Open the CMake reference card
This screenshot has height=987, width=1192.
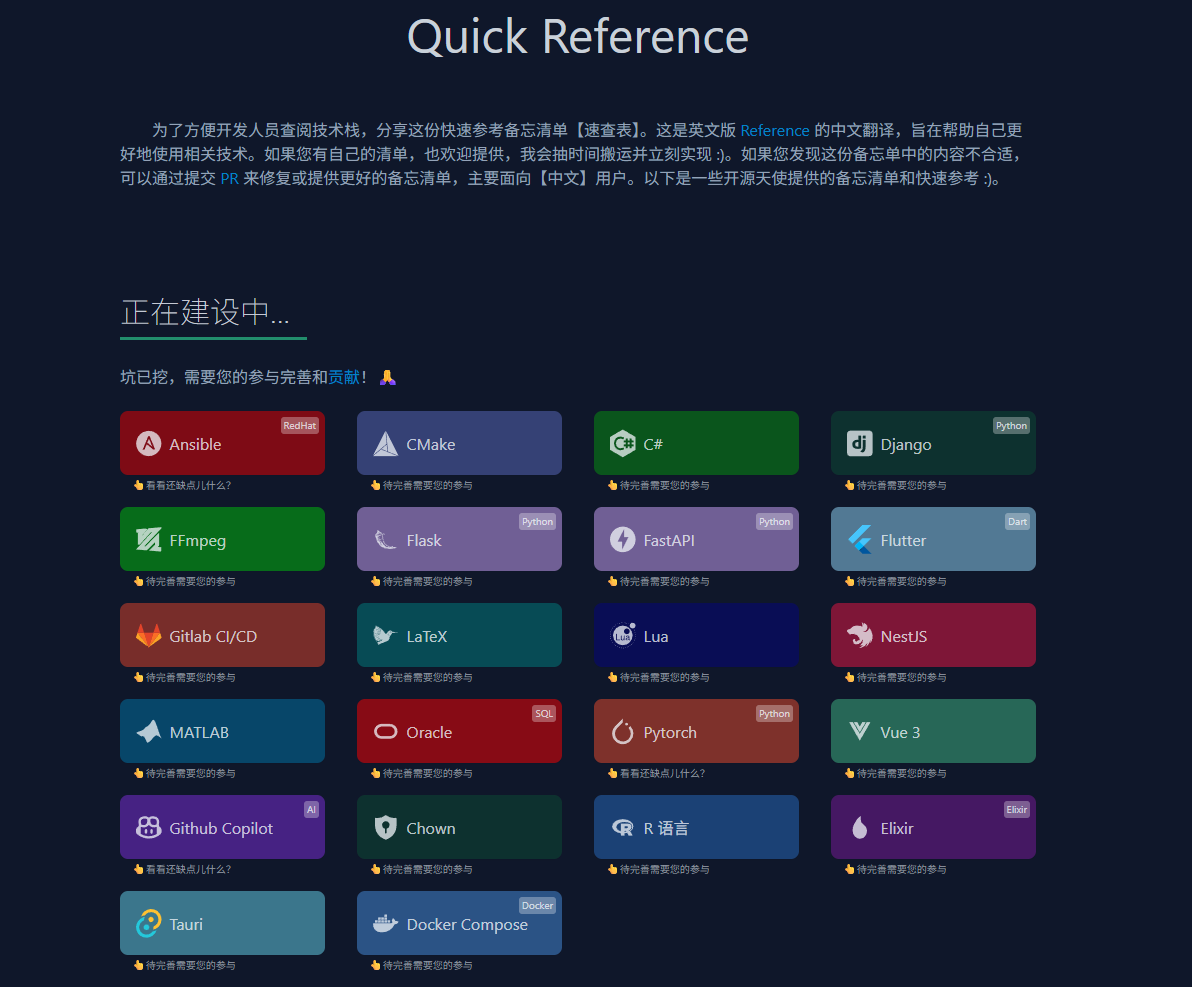(x=459, y=443)
